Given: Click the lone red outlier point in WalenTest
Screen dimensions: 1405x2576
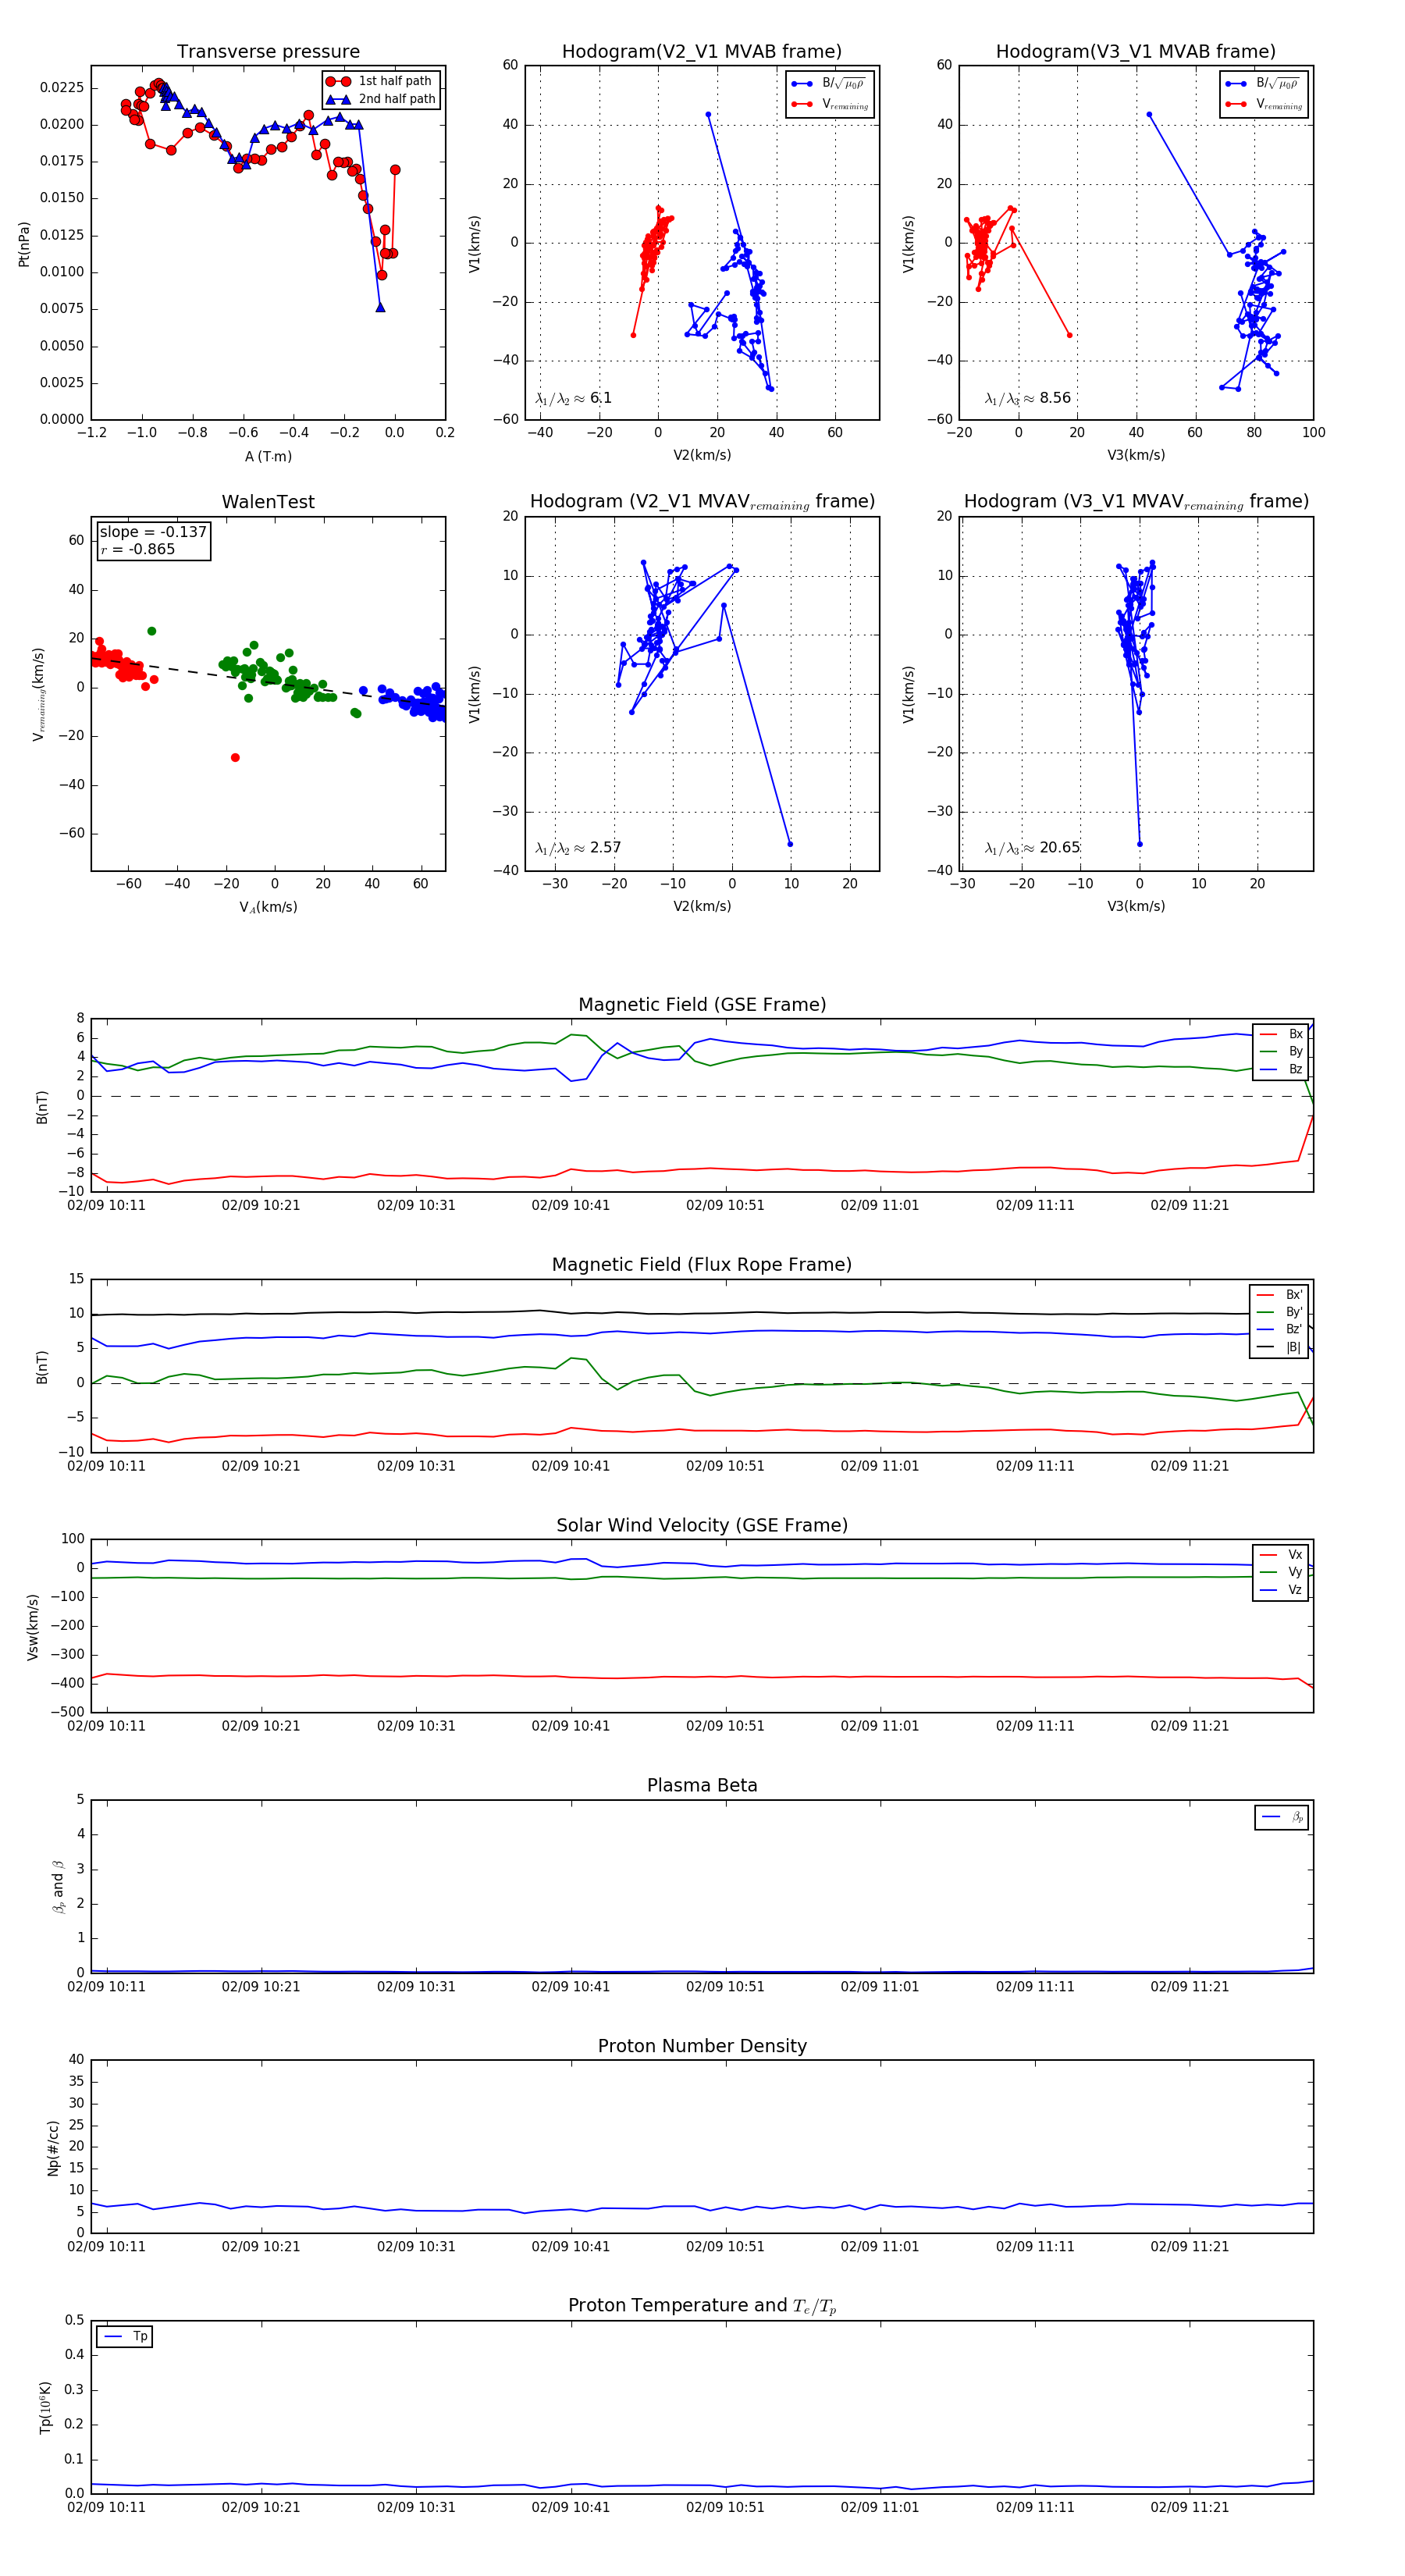Looking at the screenshot, I should (x=235, y=758).
